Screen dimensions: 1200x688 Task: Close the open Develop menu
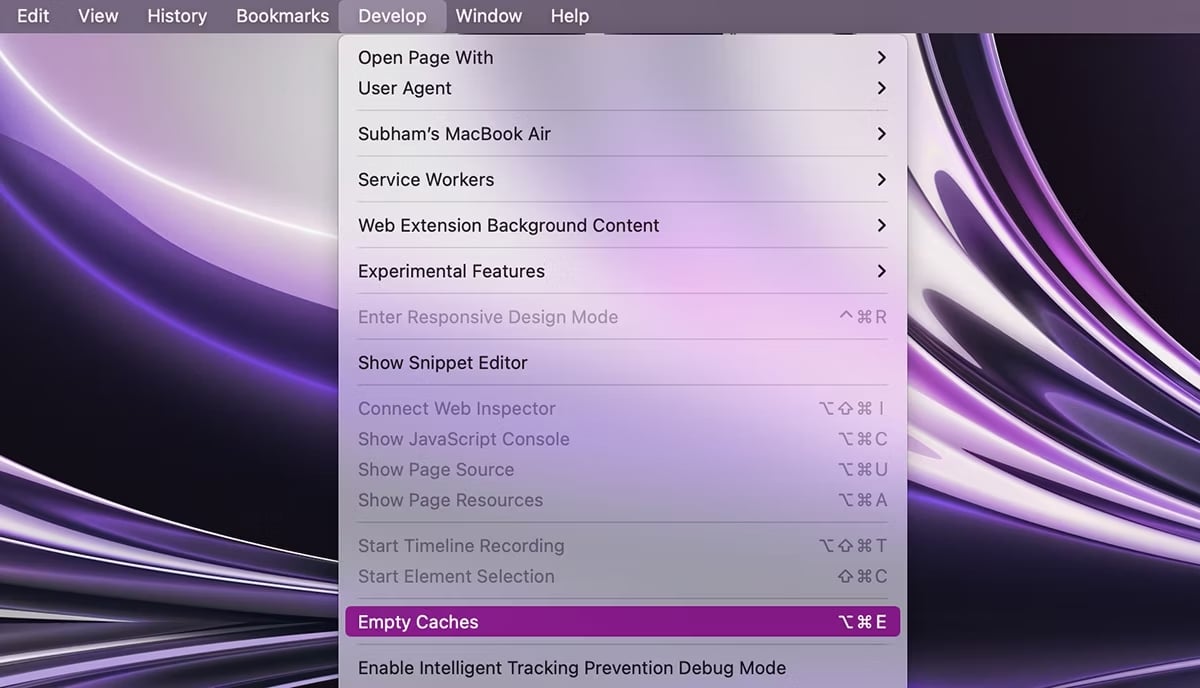point(392,16)
